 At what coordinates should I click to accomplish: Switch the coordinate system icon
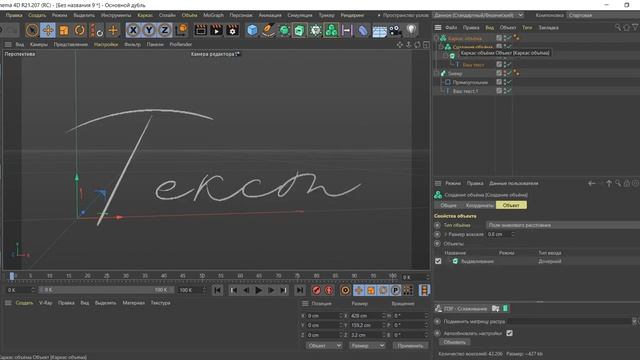(x=181, y=30)
